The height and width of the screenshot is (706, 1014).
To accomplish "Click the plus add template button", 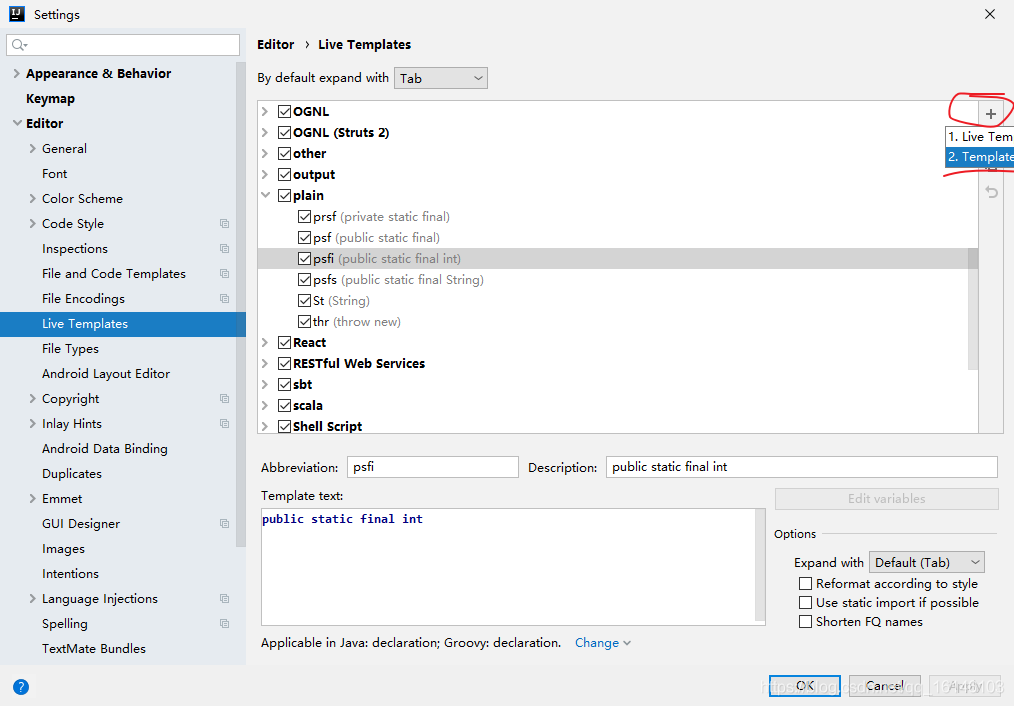I will tap(991, 114).
